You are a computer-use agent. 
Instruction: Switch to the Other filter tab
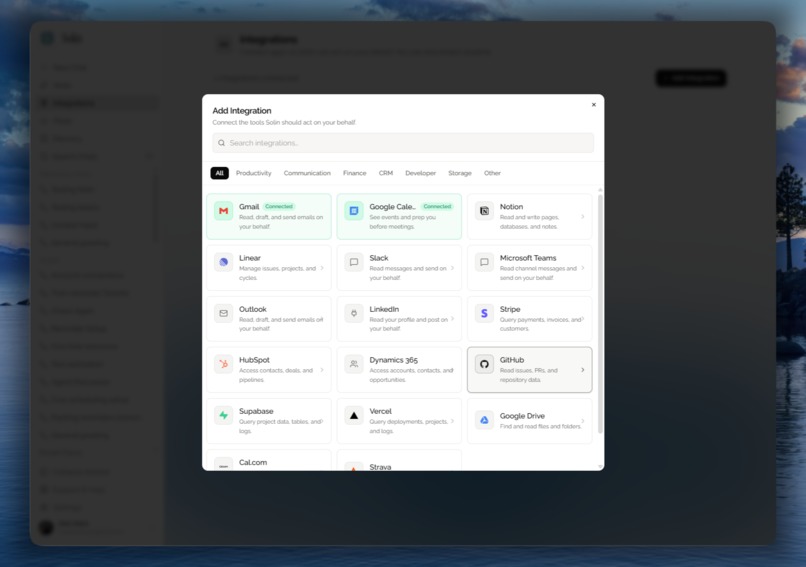point(492,173)
